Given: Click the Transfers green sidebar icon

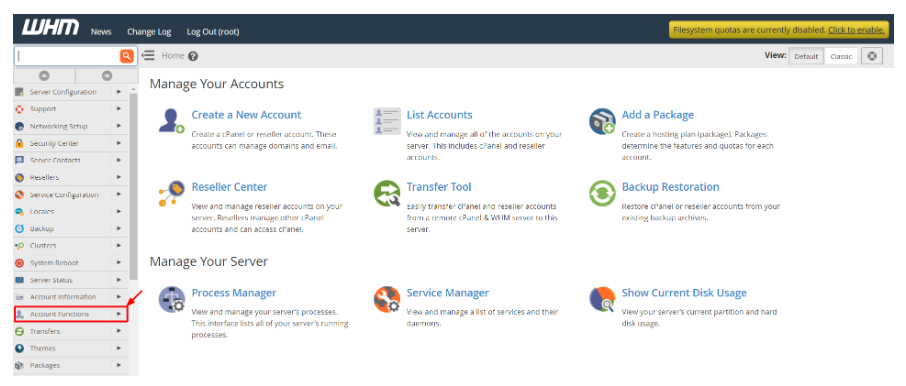Looking at the screenshot, I should pyautogui.click(x=19, y=331).
